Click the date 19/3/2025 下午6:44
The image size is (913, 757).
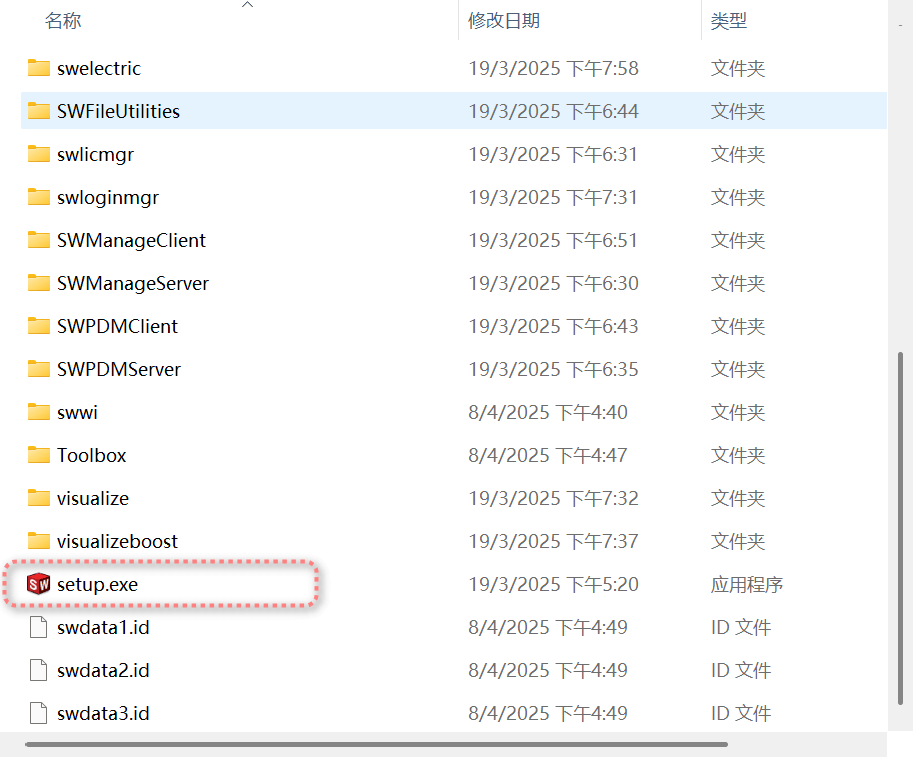553,111
